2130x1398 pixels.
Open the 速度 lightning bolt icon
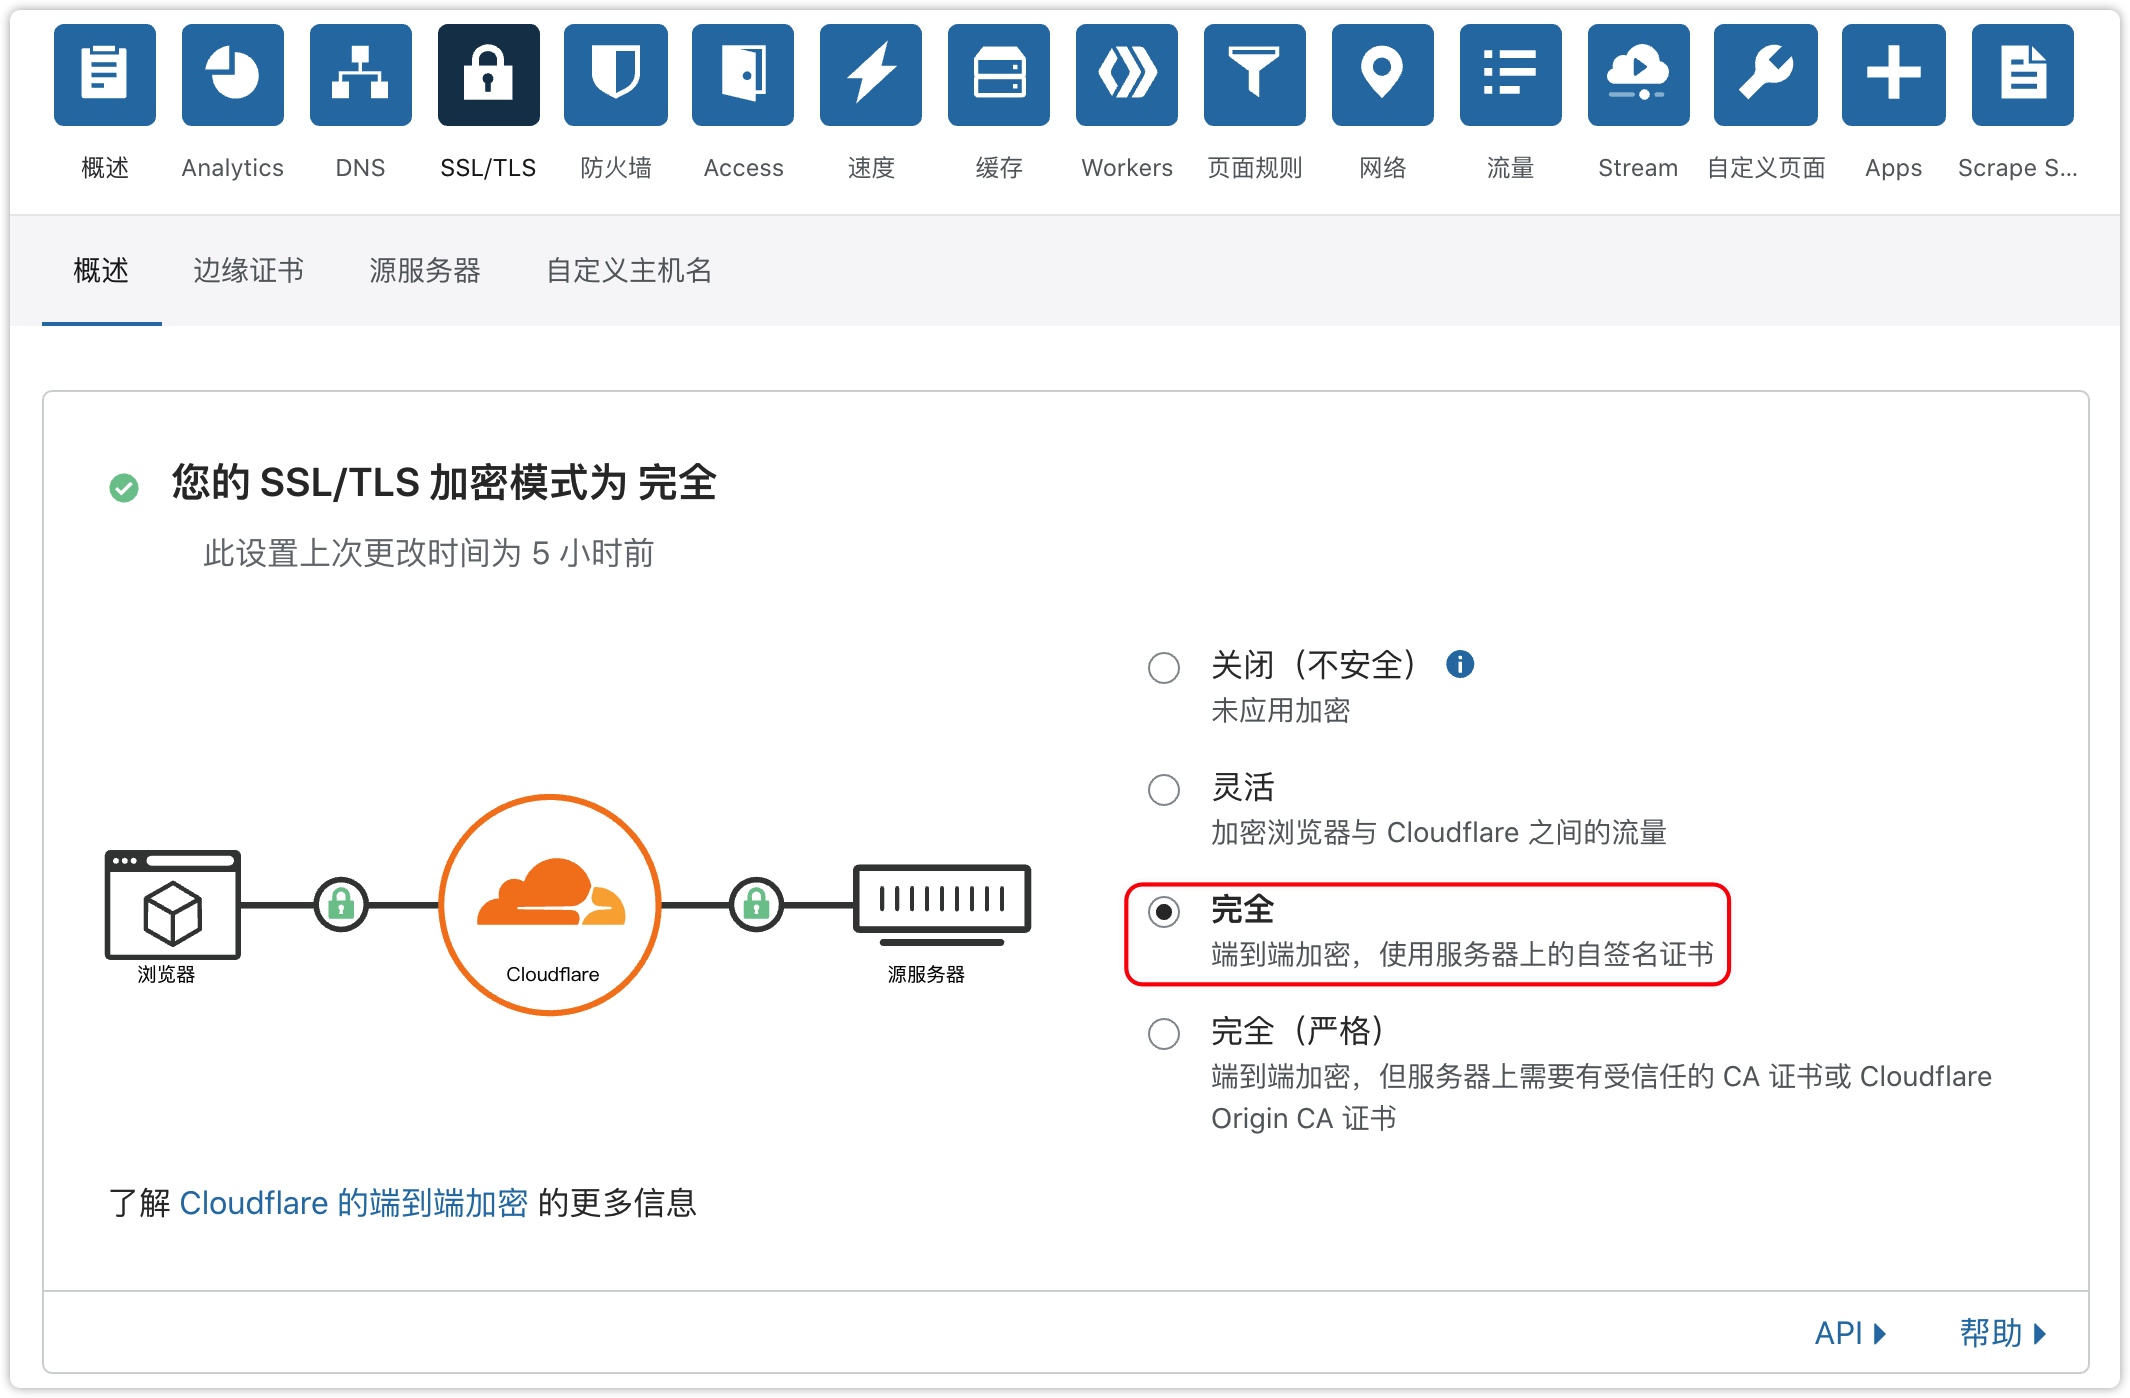point(871,75)
